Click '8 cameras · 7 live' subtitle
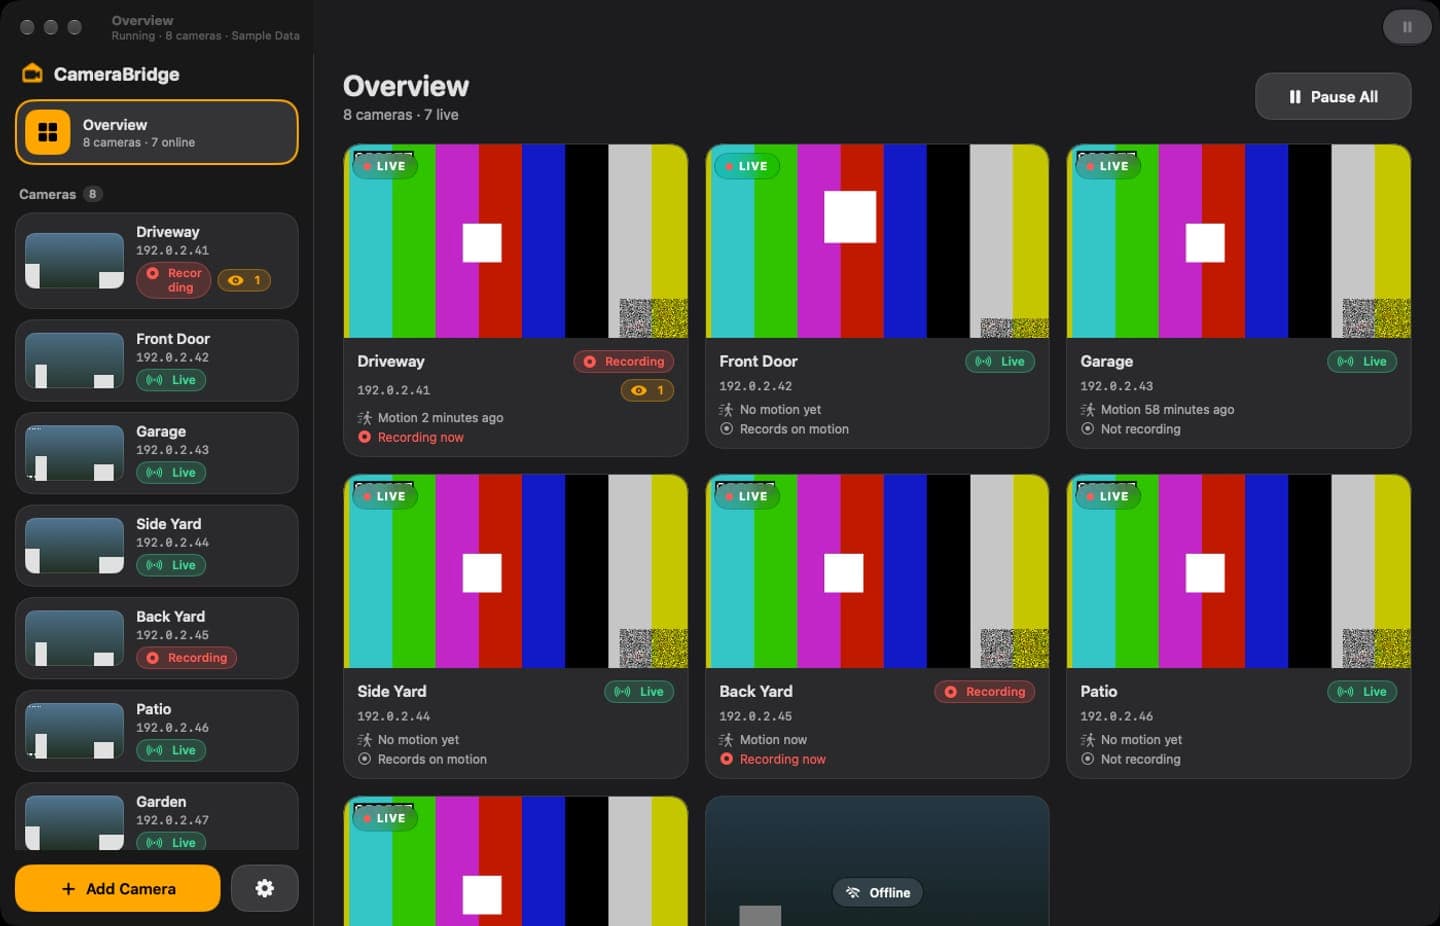The height and width of the screenshot is (926, 1440). 401,115
